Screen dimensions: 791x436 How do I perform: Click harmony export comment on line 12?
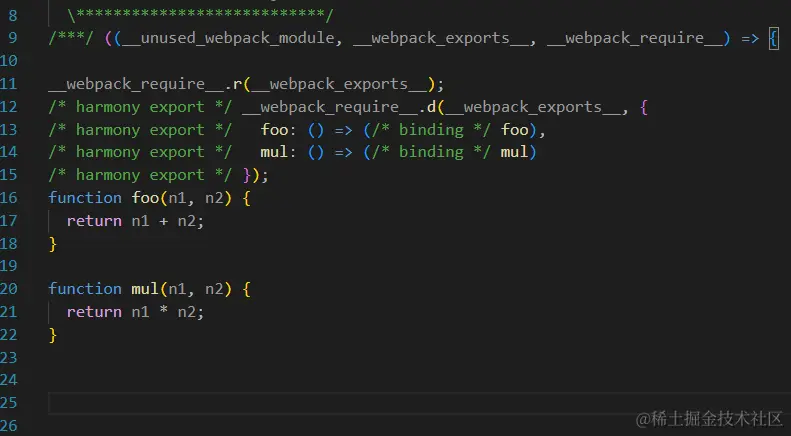point(140,107)
